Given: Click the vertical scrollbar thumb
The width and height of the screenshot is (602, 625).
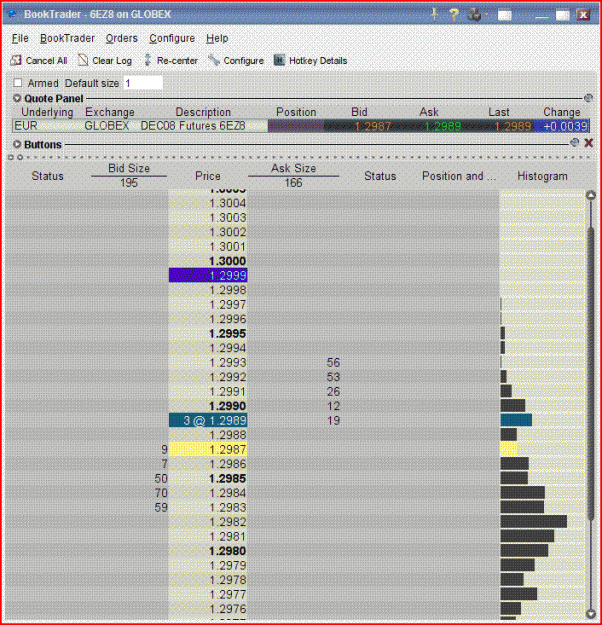Looking at the screenshot, I should click(591, 375).
